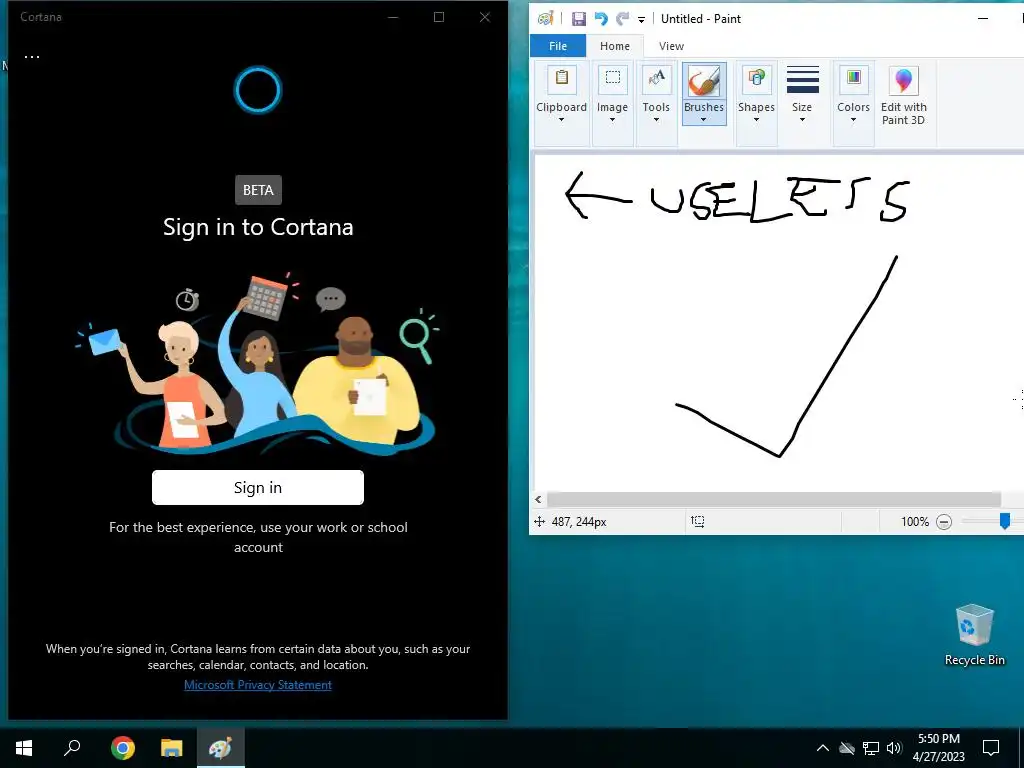Screen dimensions: 1024x768
Task: Expand the Size dropdown arrow
Action: coord(802,120)
